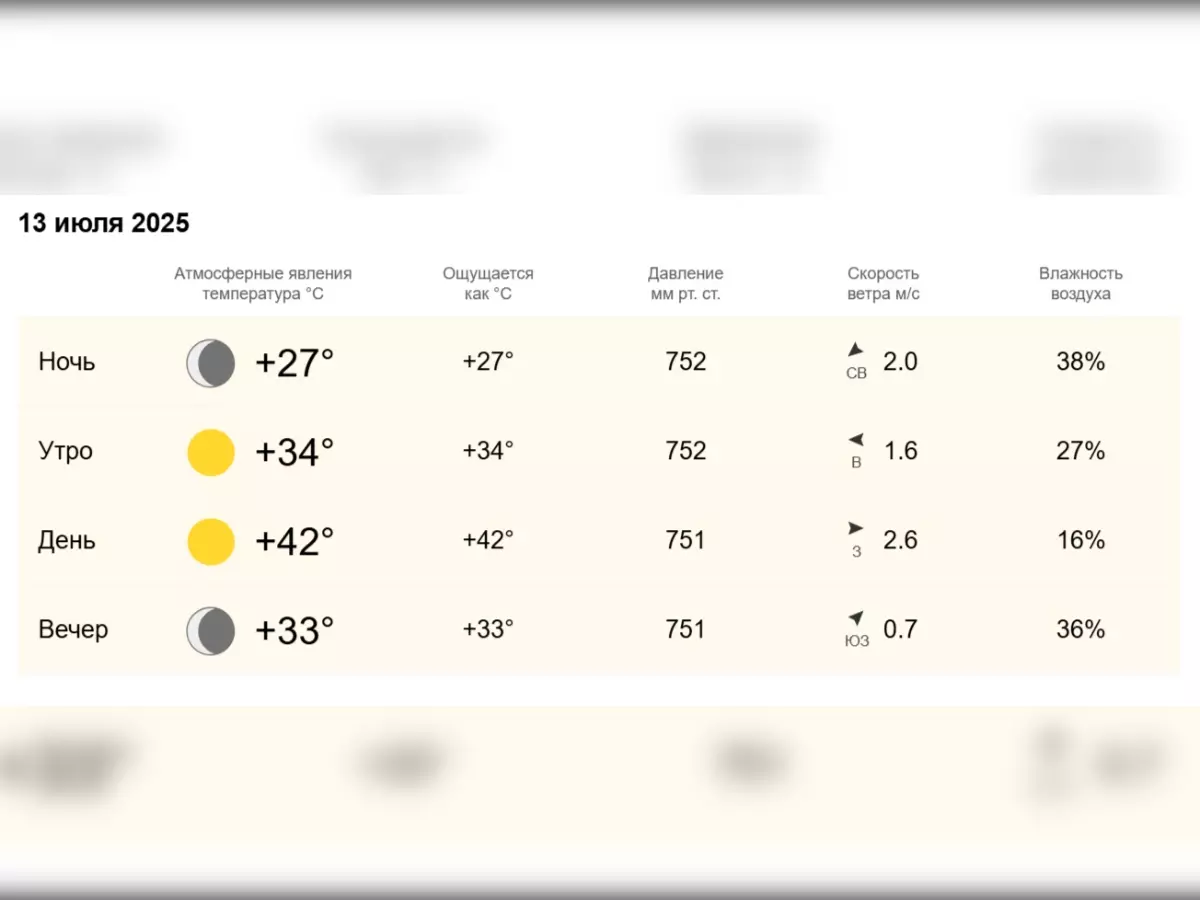Click the Влажность воздуха column header
1200x900 pixels.
[1080, 284]
